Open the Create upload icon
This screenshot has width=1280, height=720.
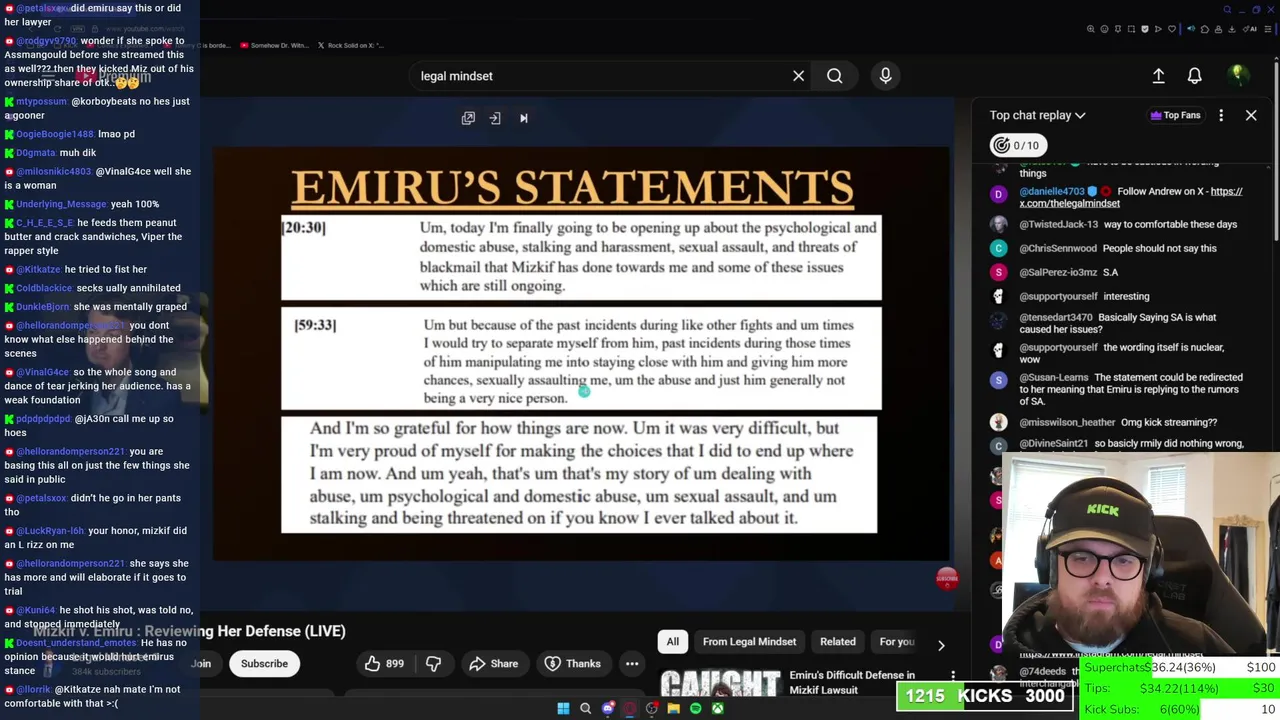1158,76
